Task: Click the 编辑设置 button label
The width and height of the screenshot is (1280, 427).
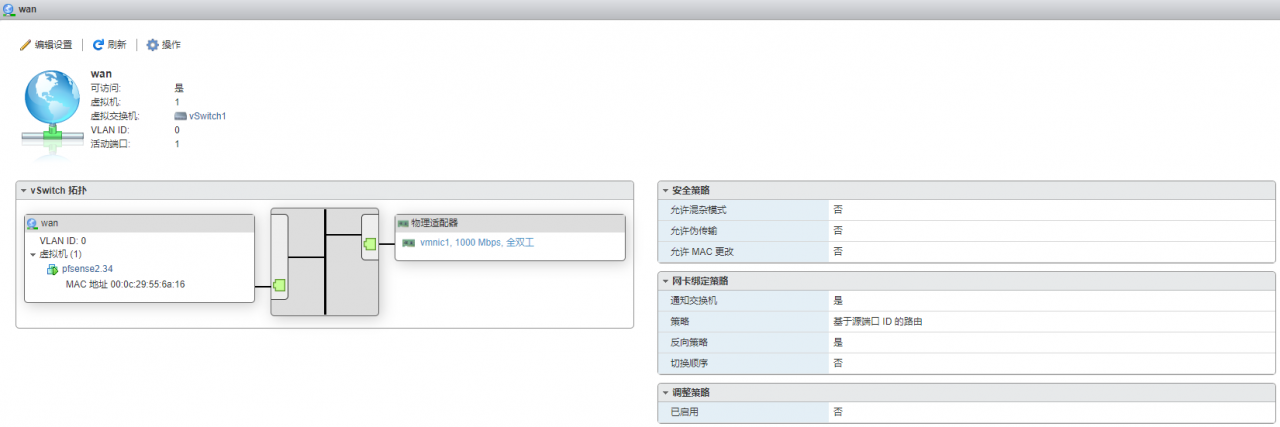Action: (x=54, y=45)
